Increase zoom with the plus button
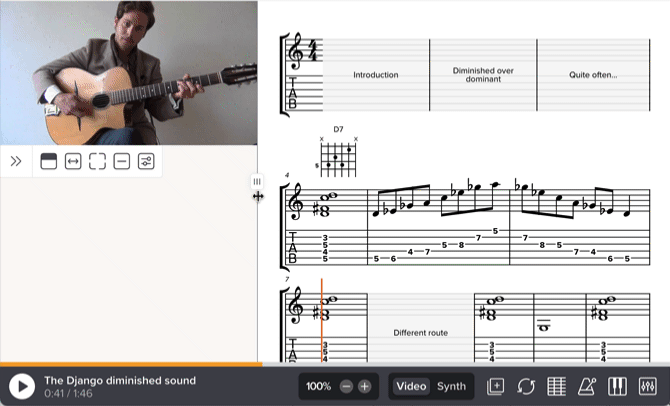This screenshot has width=670, height=406. pos(364,387)
